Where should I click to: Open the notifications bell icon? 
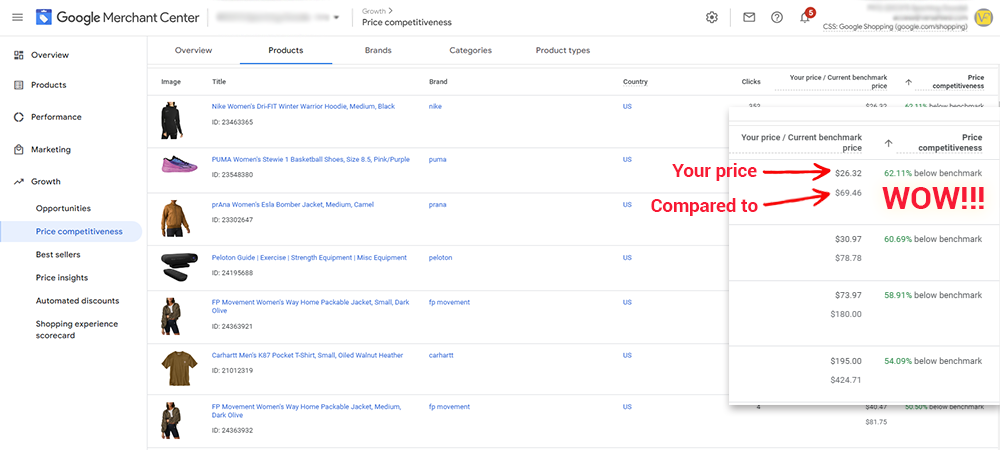click(805, 18)
